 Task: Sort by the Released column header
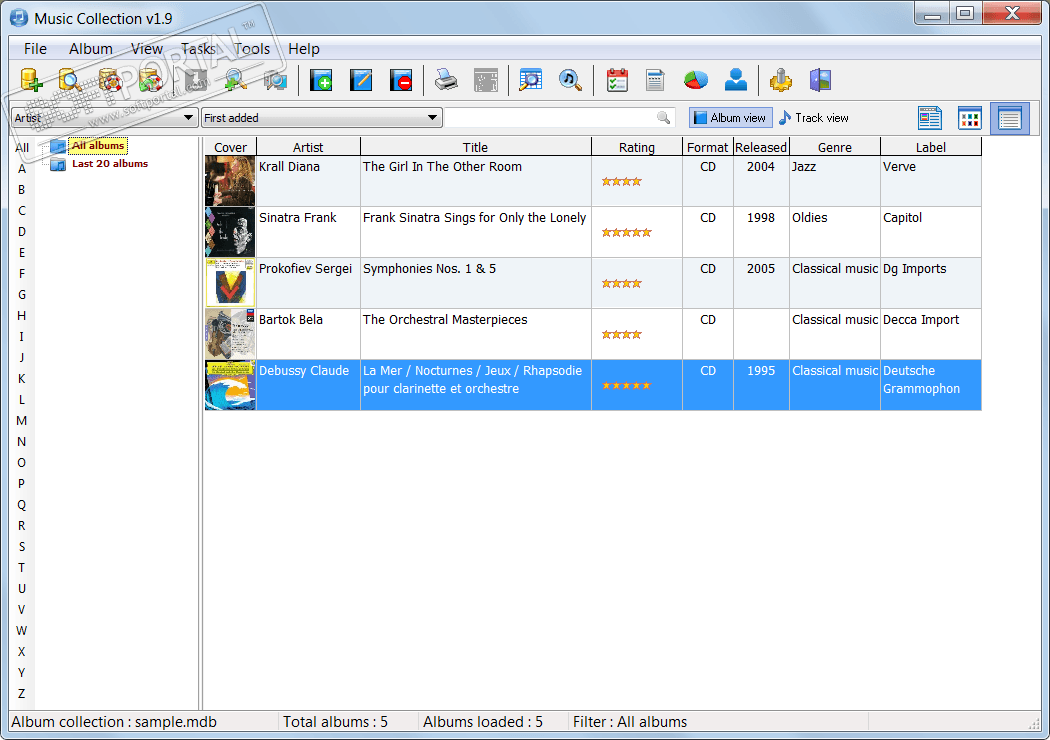coord(761,147)
